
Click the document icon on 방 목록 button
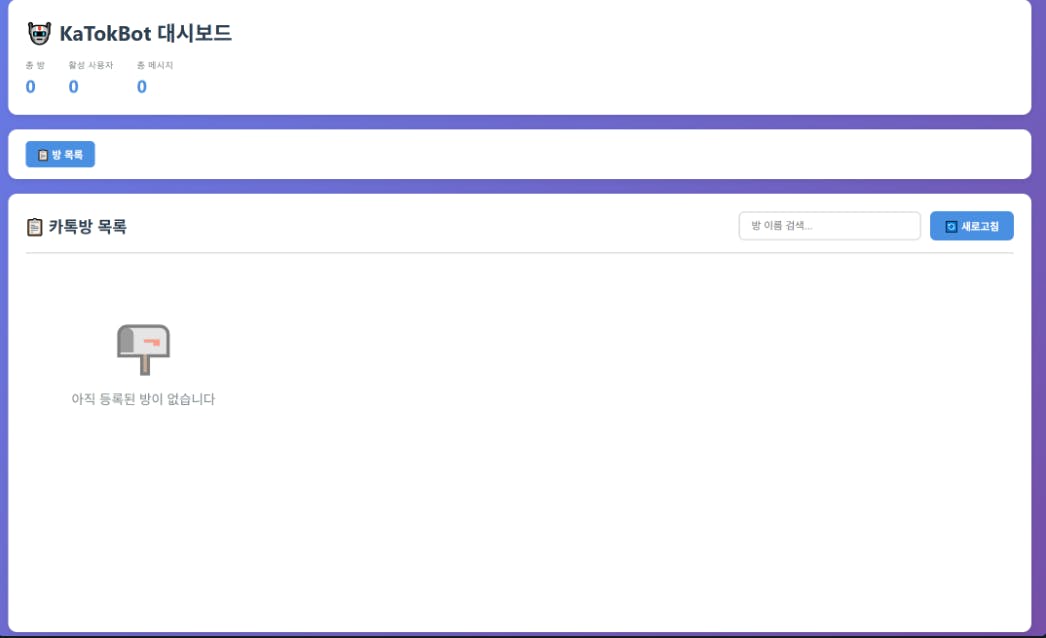[x=43, y=154]
